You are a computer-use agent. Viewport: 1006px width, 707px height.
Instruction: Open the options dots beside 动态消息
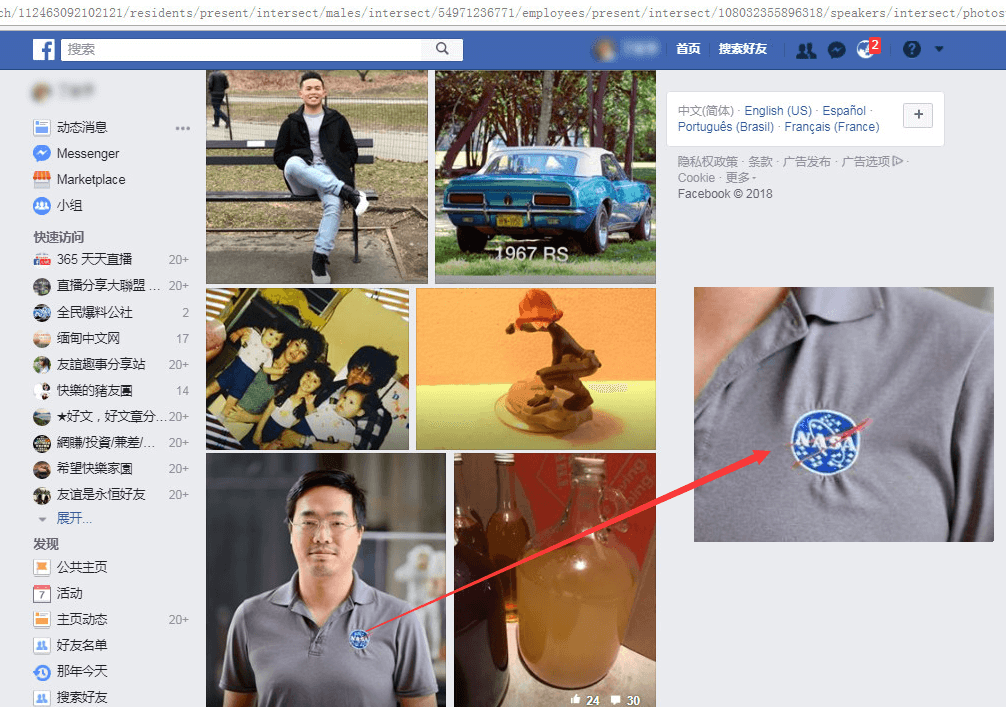[x=182, y=128]
